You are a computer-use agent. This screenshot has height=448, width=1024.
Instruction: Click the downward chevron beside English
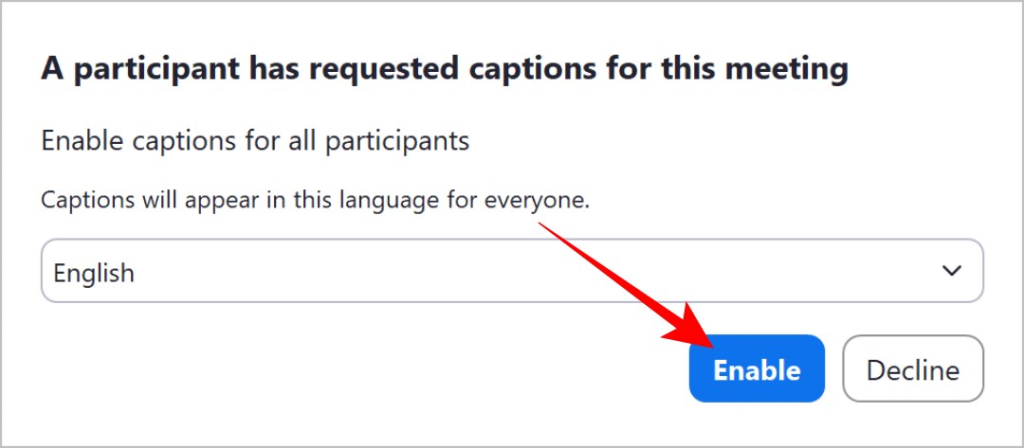(x=952, y=270)
